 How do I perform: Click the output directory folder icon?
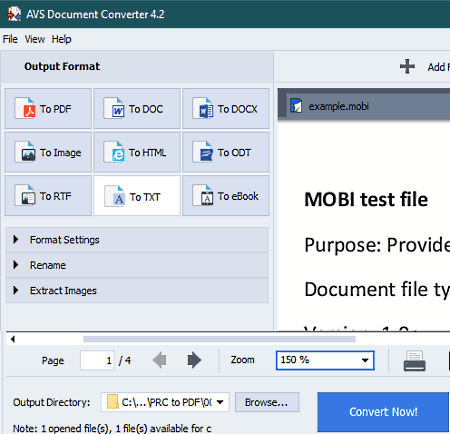113,402
